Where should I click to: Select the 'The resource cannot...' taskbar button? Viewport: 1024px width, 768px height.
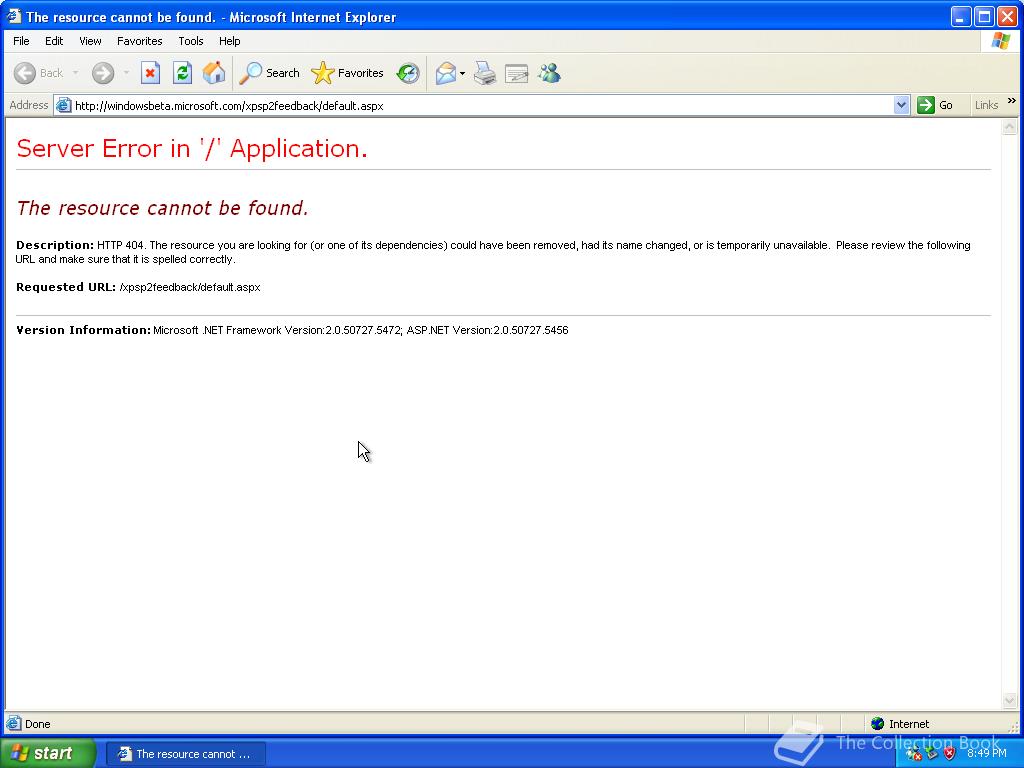click(x=185, y=754)
